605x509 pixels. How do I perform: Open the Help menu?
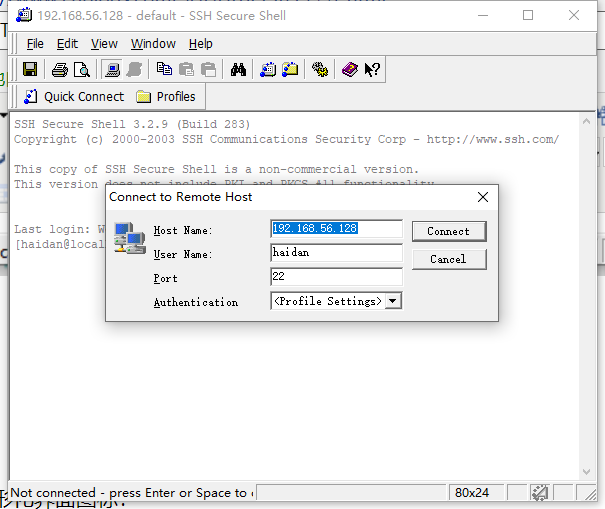201,44
